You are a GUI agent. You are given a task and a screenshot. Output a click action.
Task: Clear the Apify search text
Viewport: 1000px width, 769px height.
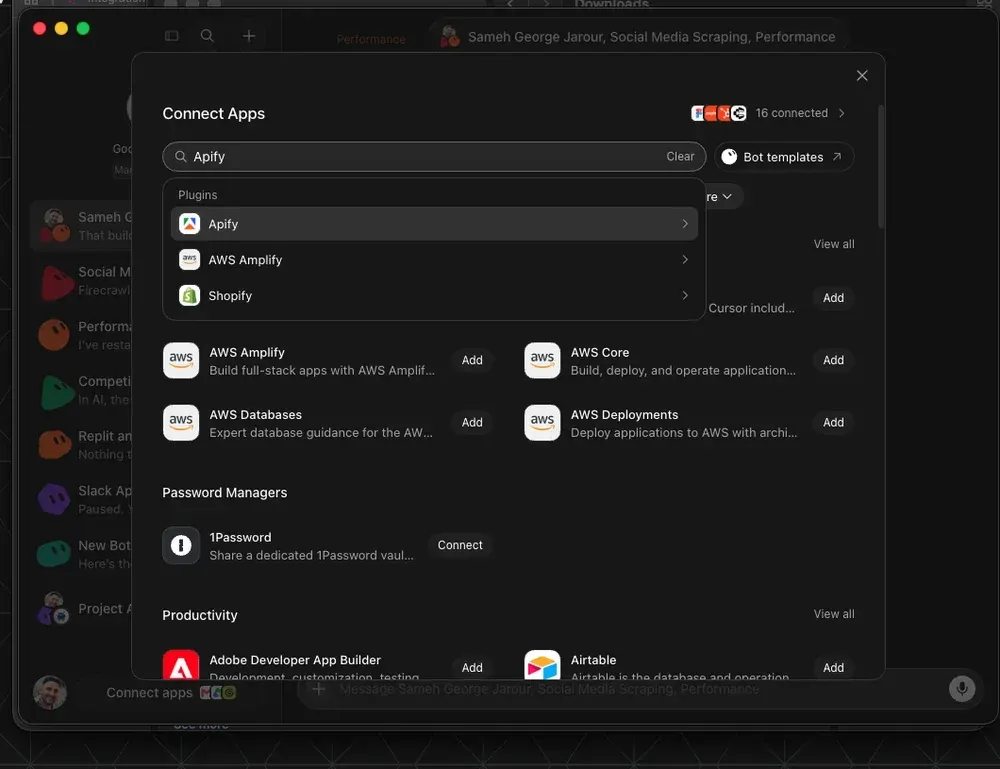(x=680, y=156)
